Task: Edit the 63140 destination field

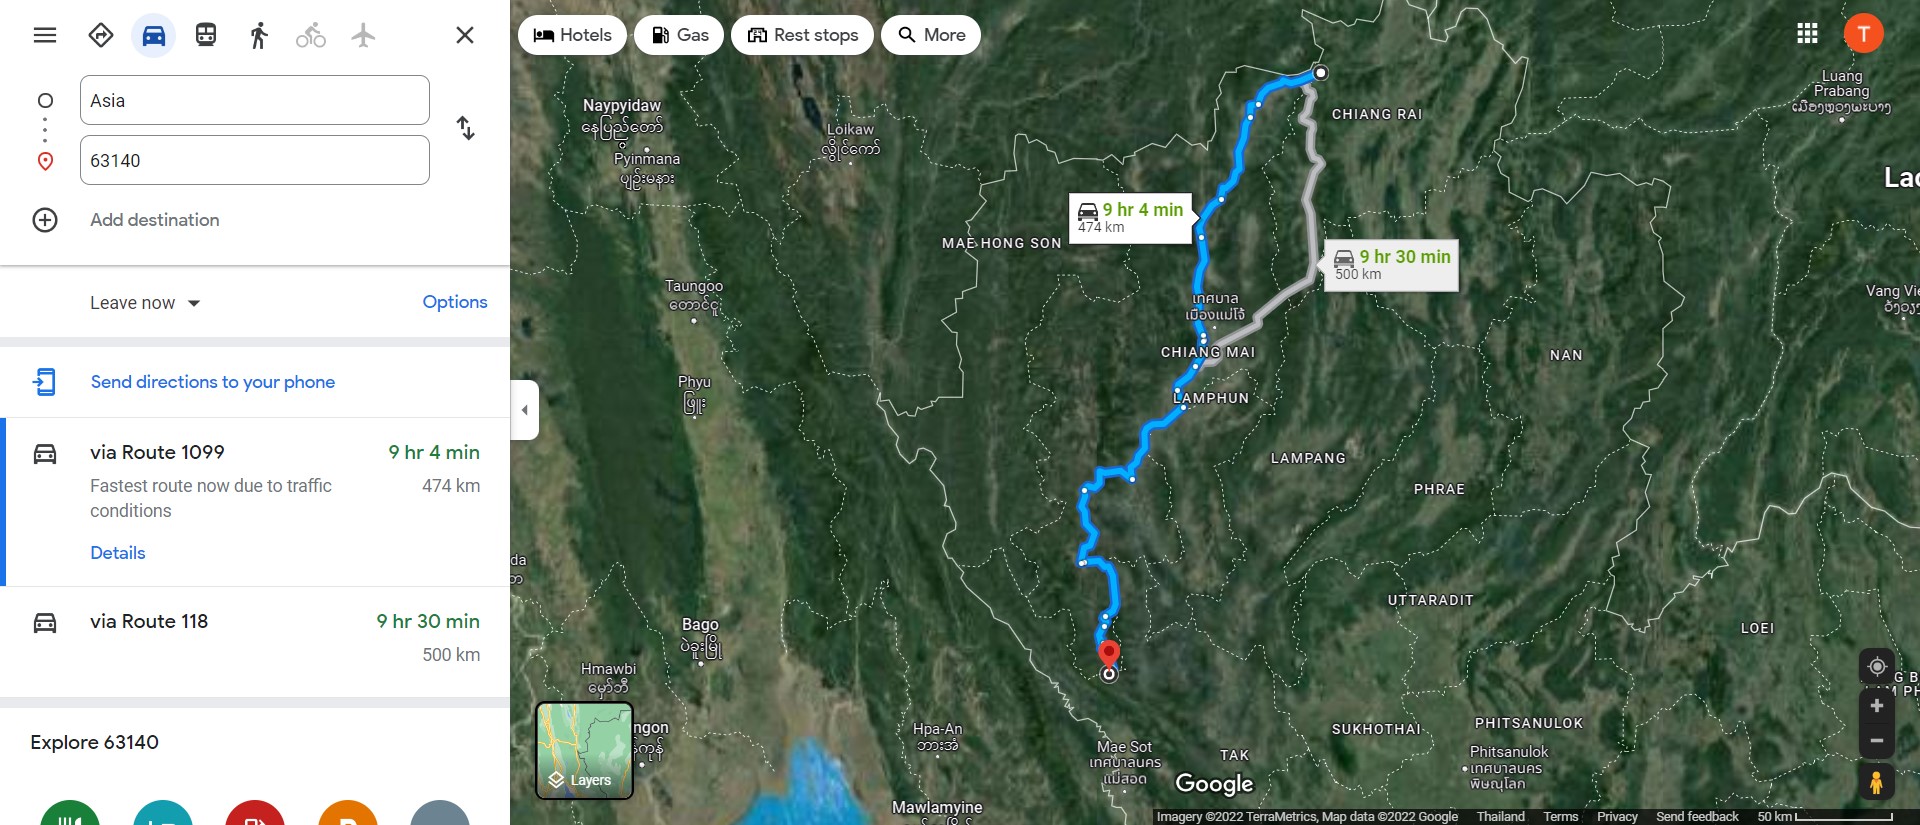Action: (x=255, y=160)
